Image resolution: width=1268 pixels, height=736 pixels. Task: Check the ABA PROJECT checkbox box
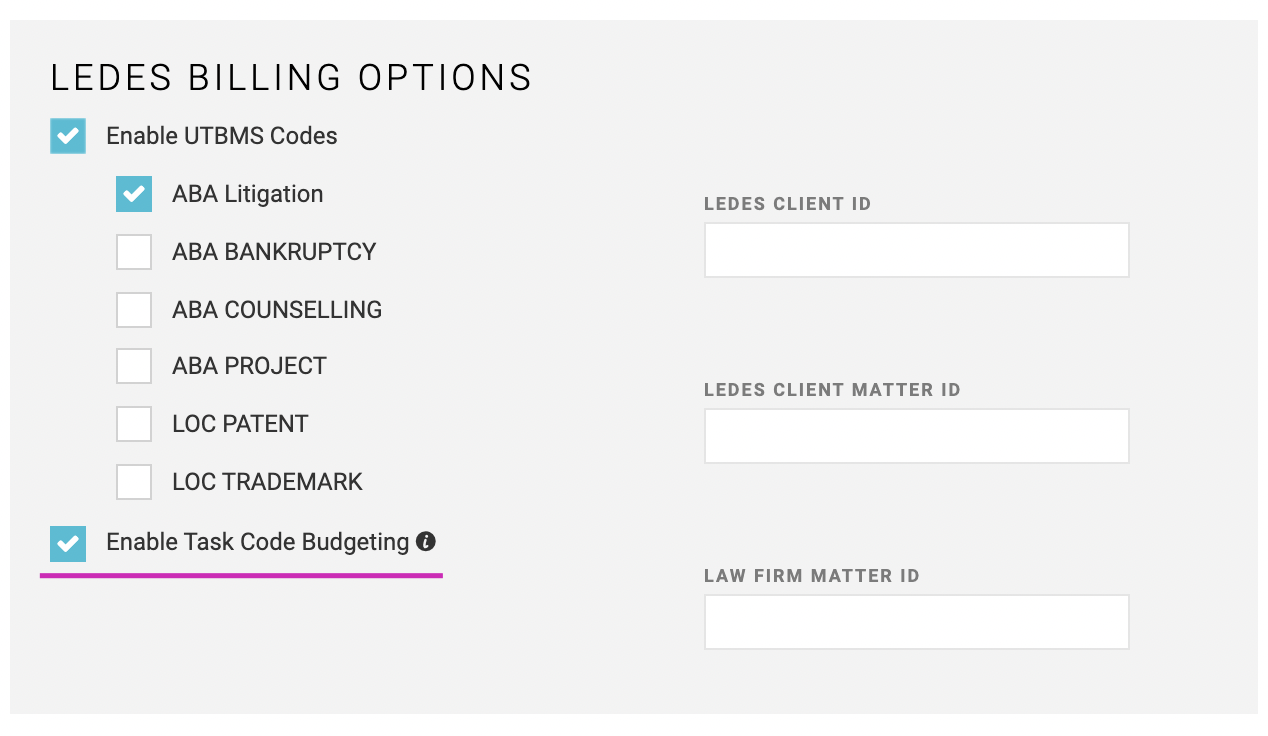click(134, 366)
